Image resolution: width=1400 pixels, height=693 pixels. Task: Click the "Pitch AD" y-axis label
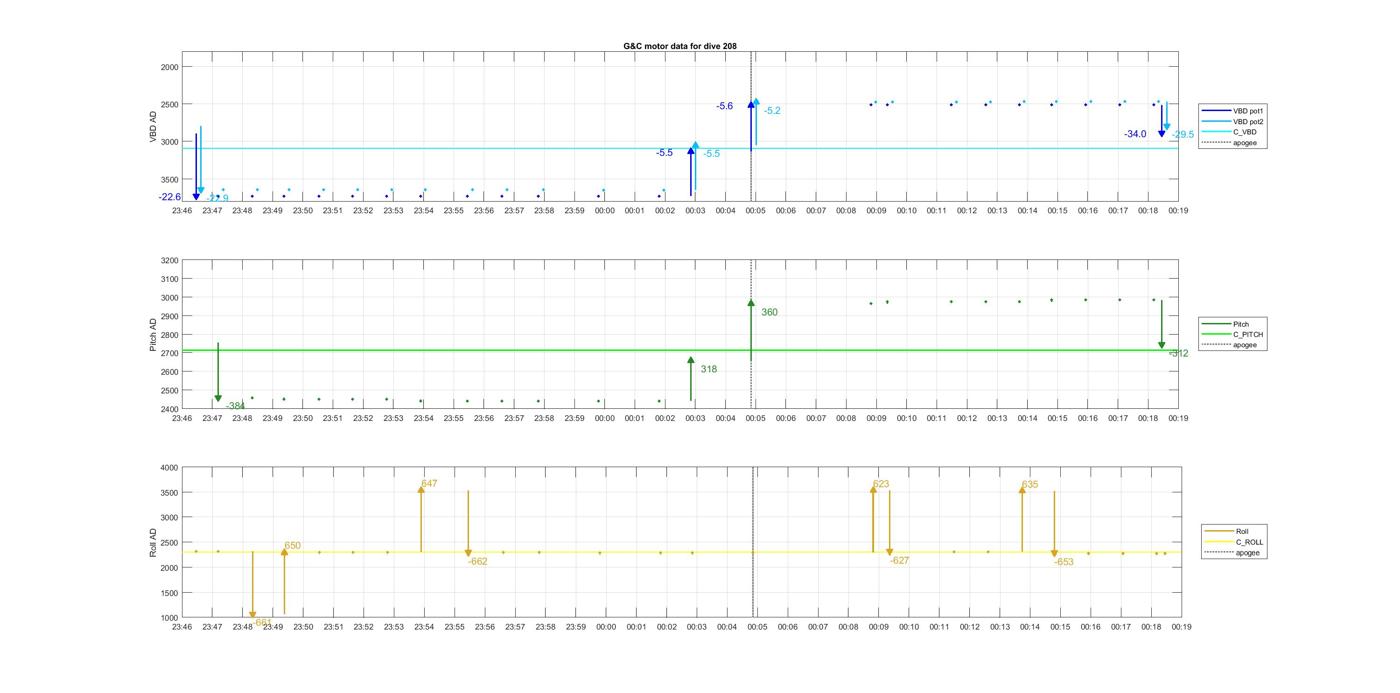pos(153,334)
